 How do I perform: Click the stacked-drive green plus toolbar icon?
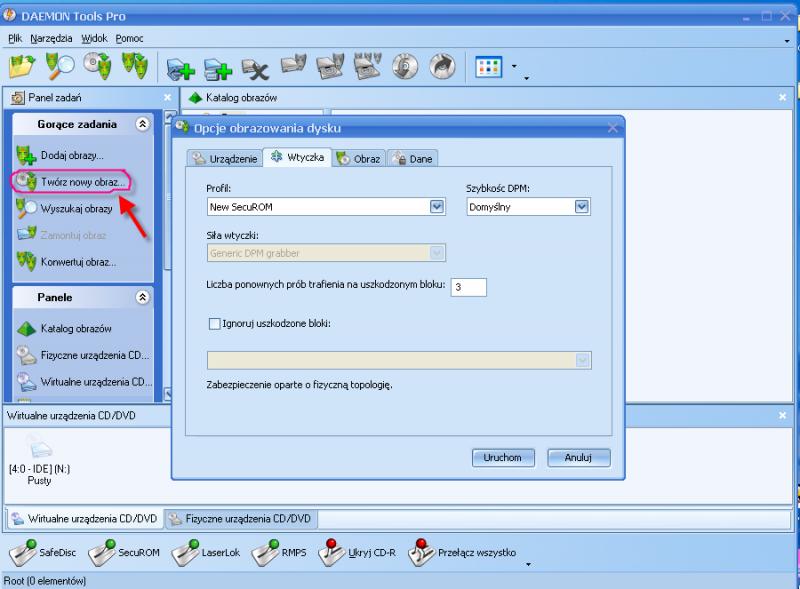point(218,68)
